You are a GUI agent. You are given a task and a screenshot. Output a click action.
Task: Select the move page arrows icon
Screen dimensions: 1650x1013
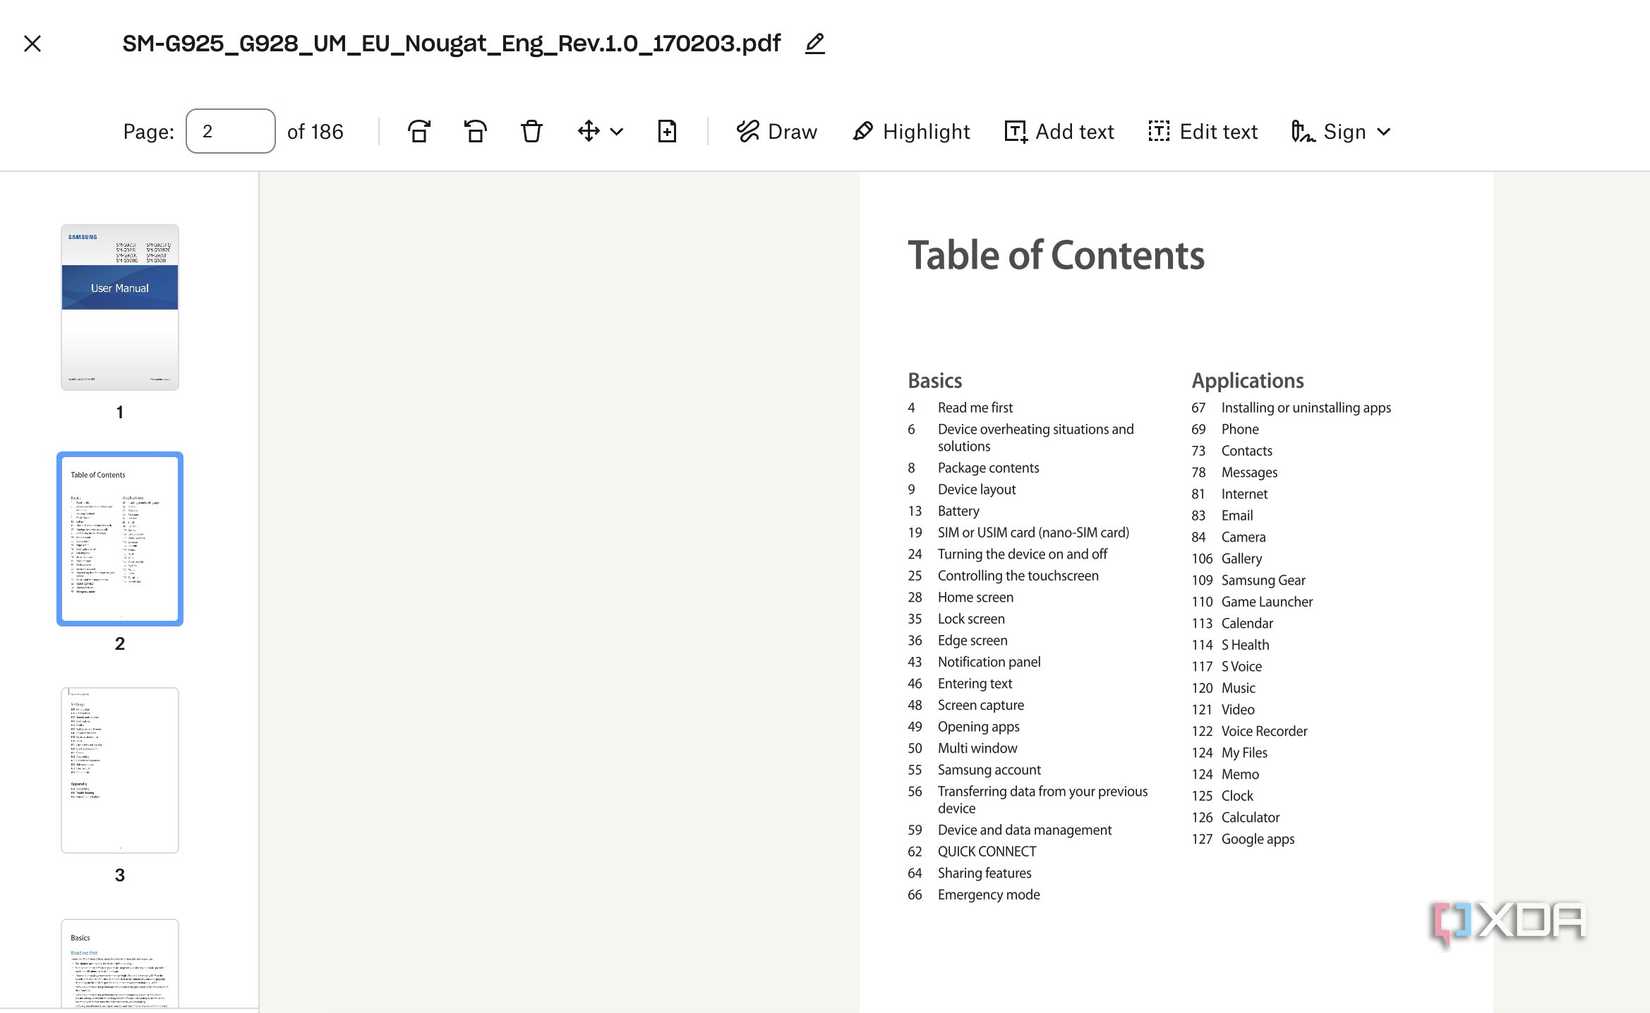tap(588, 131)
